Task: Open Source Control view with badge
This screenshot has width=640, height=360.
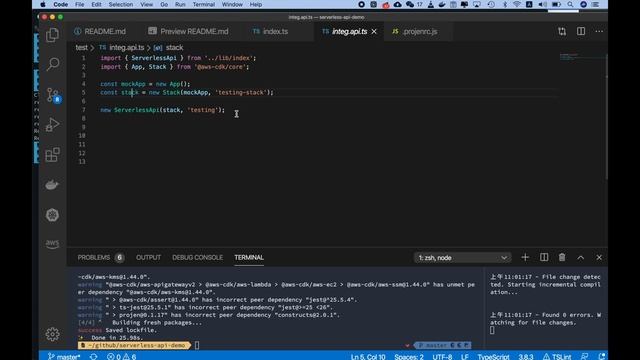Action: coord(53,95)
